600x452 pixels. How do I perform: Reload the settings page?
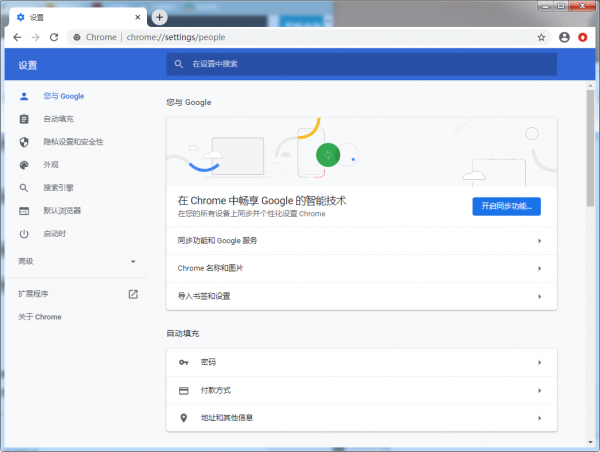[x=54, y=37]
